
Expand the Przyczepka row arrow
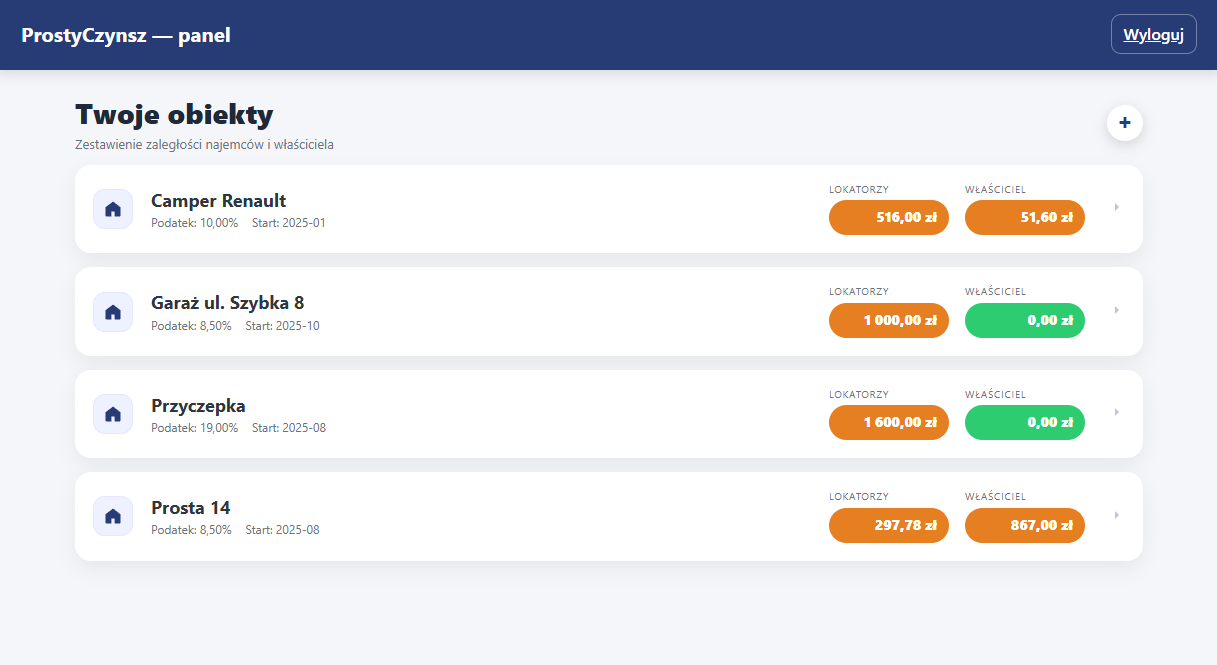pyautogui.click(x=1116, y=413)
